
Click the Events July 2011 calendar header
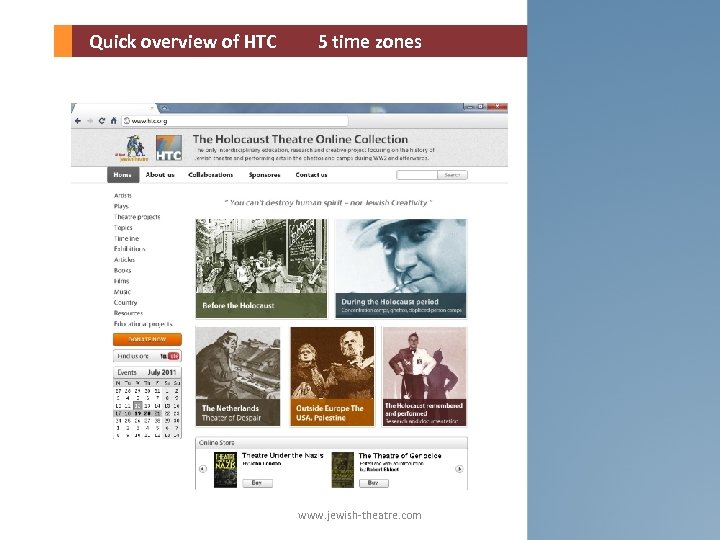coord(147,372)
